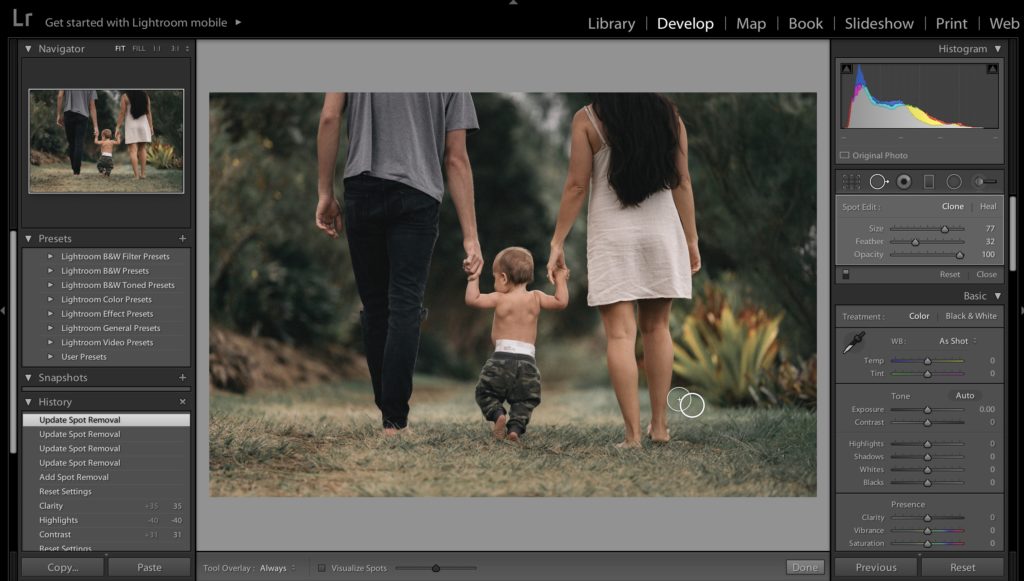Screen dimensions: 1024x581
Task: Collapse the Histogram panel
Action: pyautogui.click(x=998, y=48)
